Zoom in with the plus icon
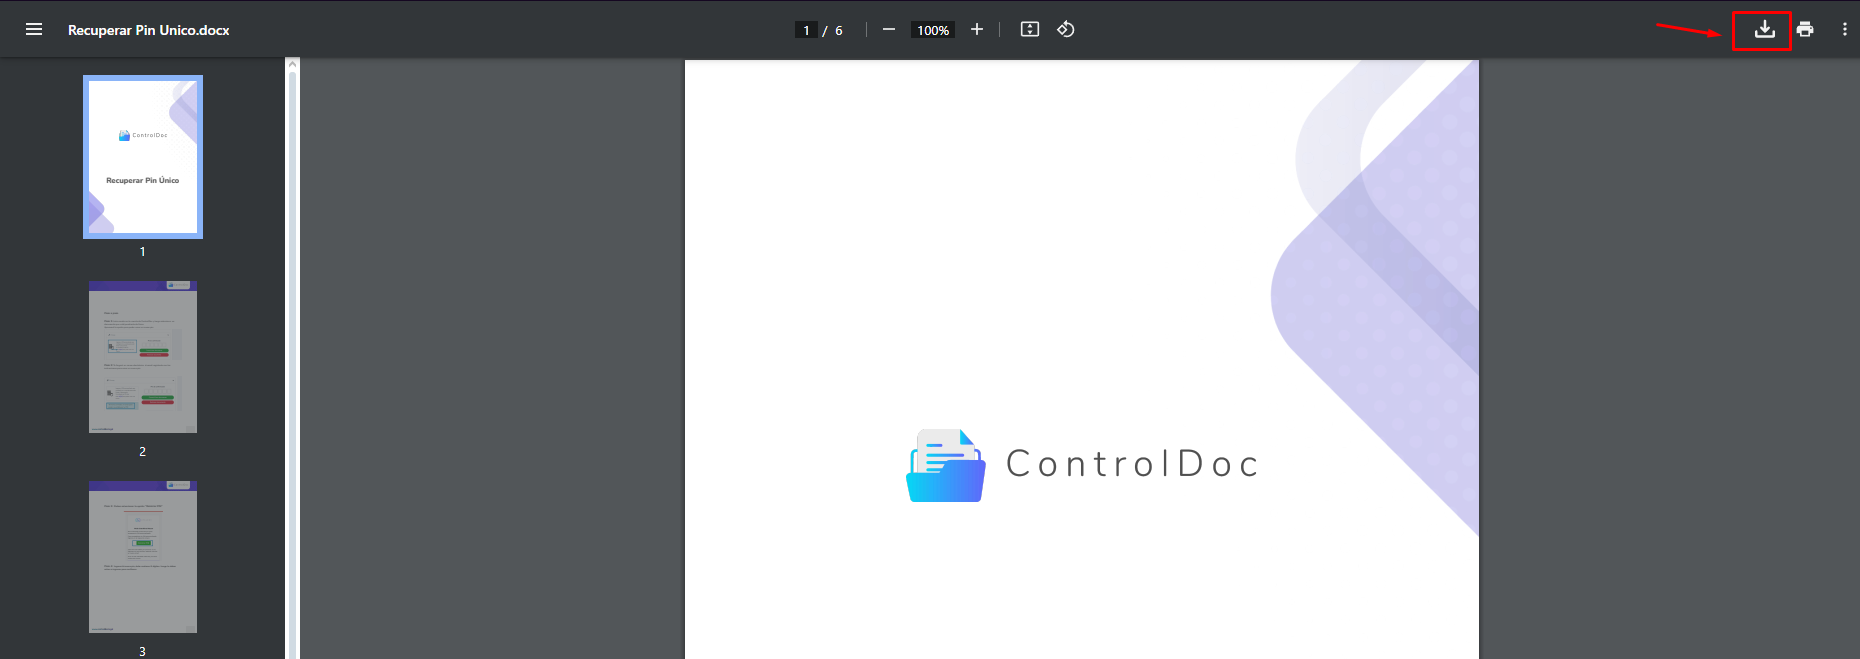This screenshot has height=659, width=1860. click(x=977, y=30)
